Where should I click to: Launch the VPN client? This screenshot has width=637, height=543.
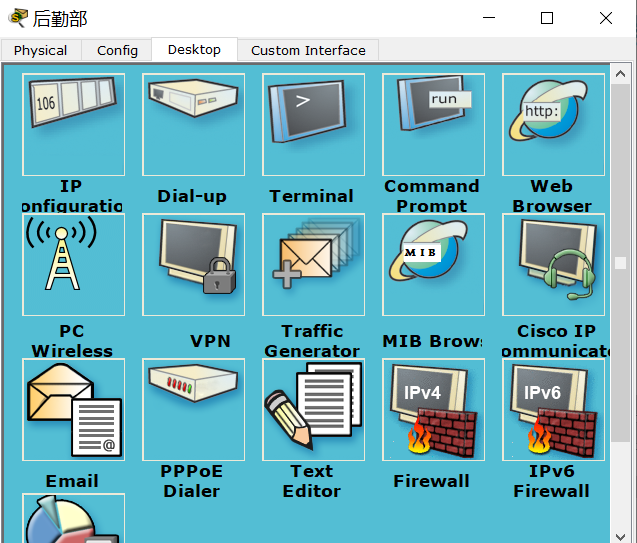(x=193, y=264)
